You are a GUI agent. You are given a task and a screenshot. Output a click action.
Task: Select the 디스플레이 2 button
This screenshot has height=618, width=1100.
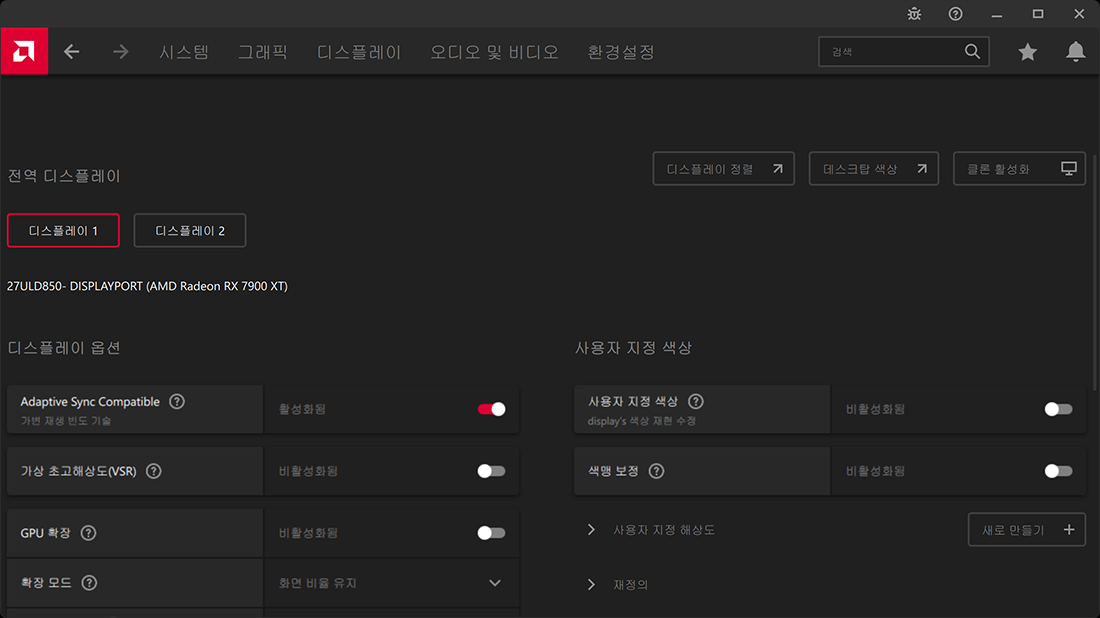[190, 230]
